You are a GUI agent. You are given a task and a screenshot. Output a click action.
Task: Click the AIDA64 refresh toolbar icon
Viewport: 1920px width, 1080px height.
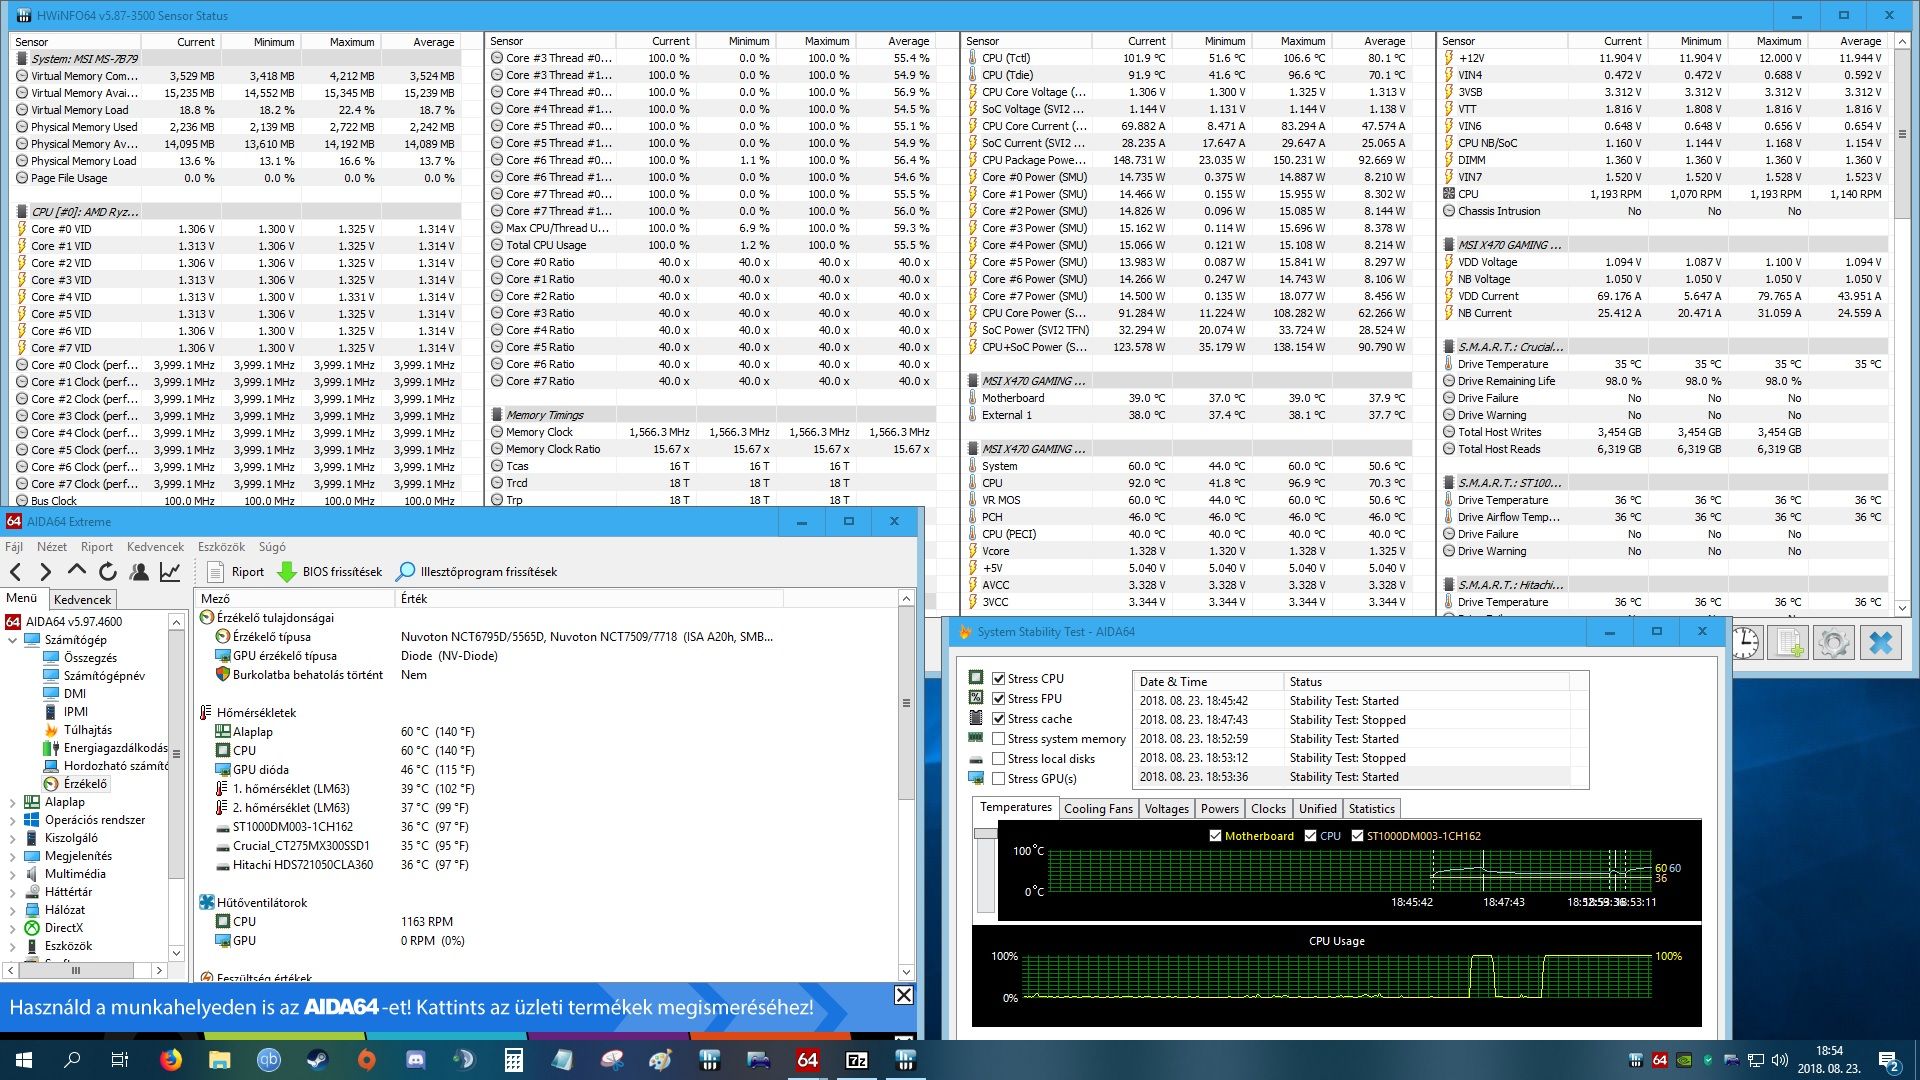pyautogui.click(x=108, y=572)
